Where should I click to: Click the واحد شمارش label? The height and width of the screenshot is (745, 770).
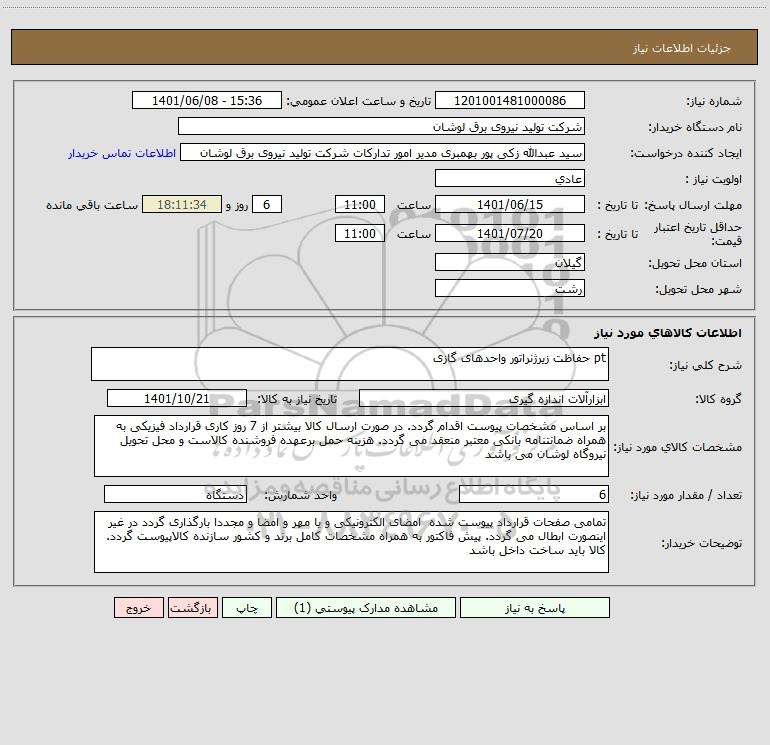[x=301, y=496]
